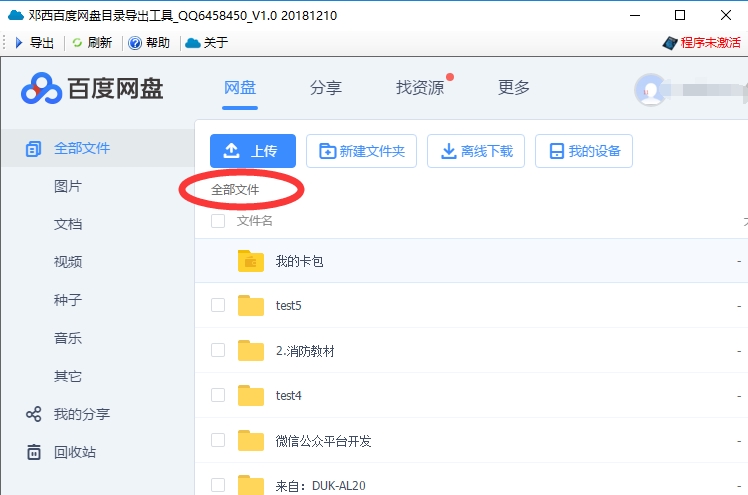Click the 新建文件夹 button

[x=362, y=151]
